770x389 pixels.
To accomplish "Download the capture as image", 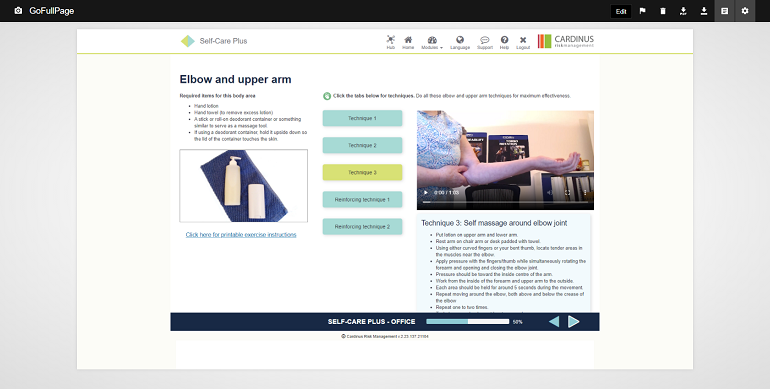I will (704, 11).
